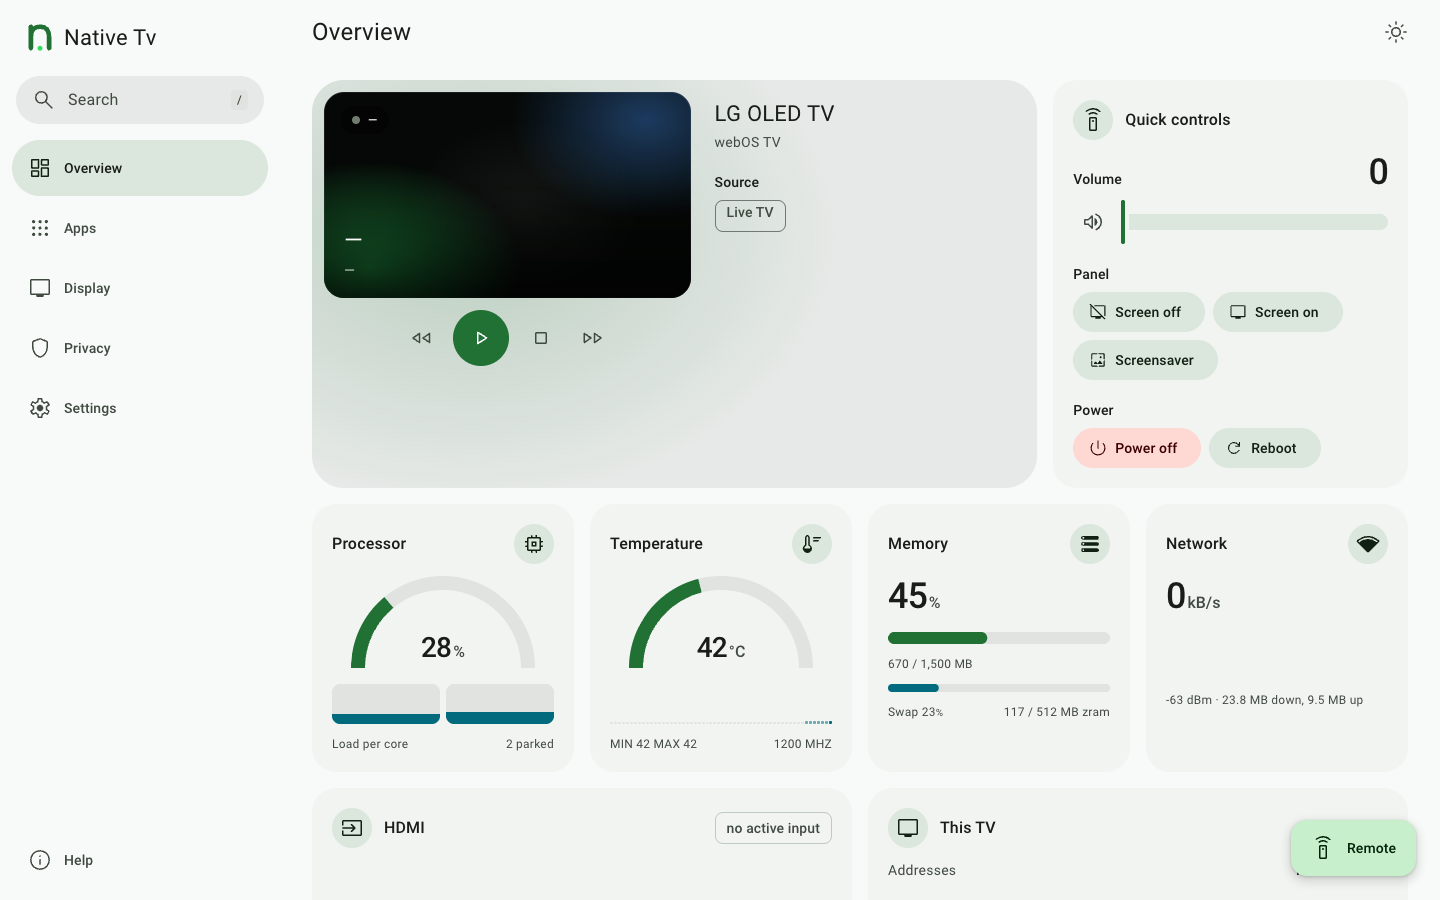
Task: Fast-forward playback
Action: pyautogui.click(x=592, y=338)
